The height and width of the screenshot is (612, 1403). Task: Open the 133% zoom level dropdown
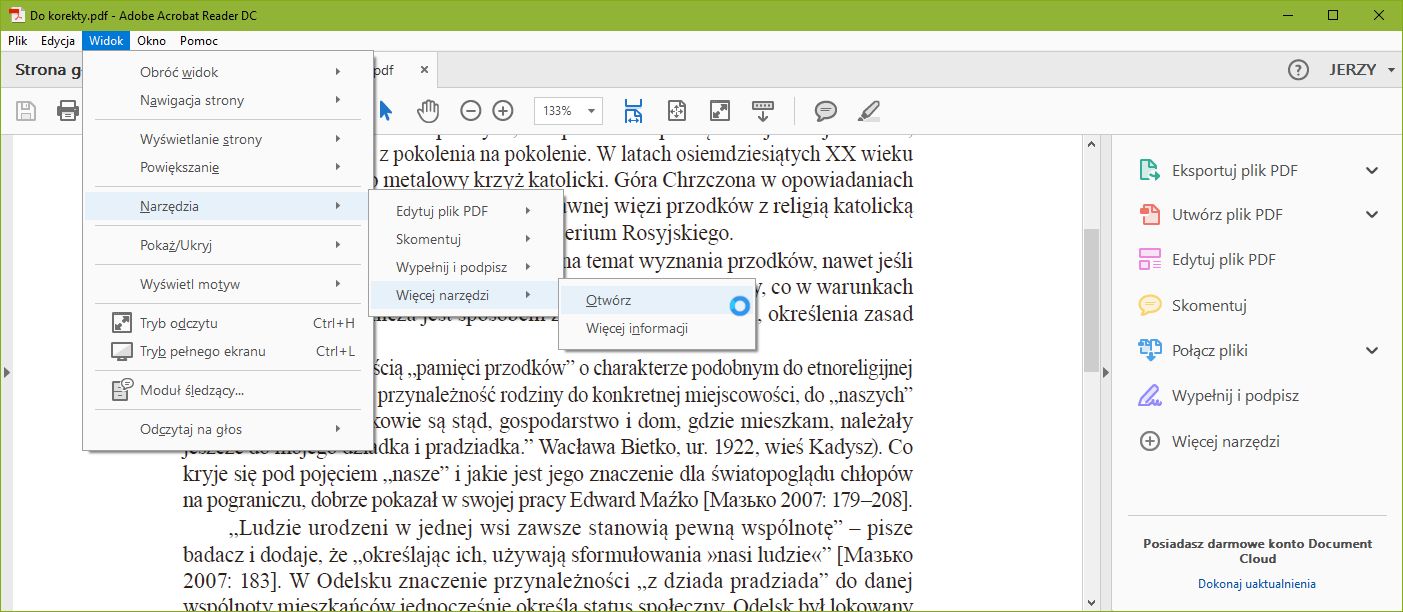[x=567, y=110]
